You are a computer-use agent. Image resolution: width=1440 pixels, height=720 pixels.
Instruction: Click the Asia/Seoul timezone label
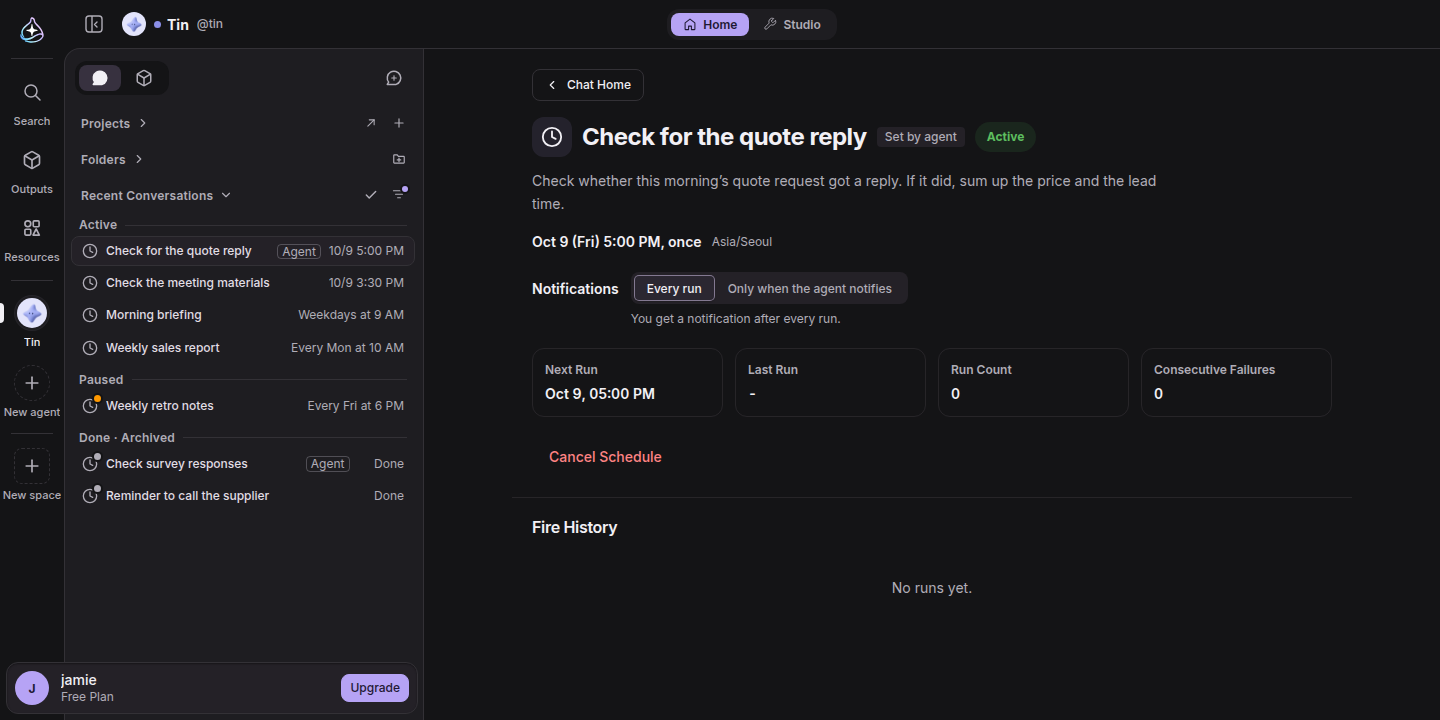742,242
